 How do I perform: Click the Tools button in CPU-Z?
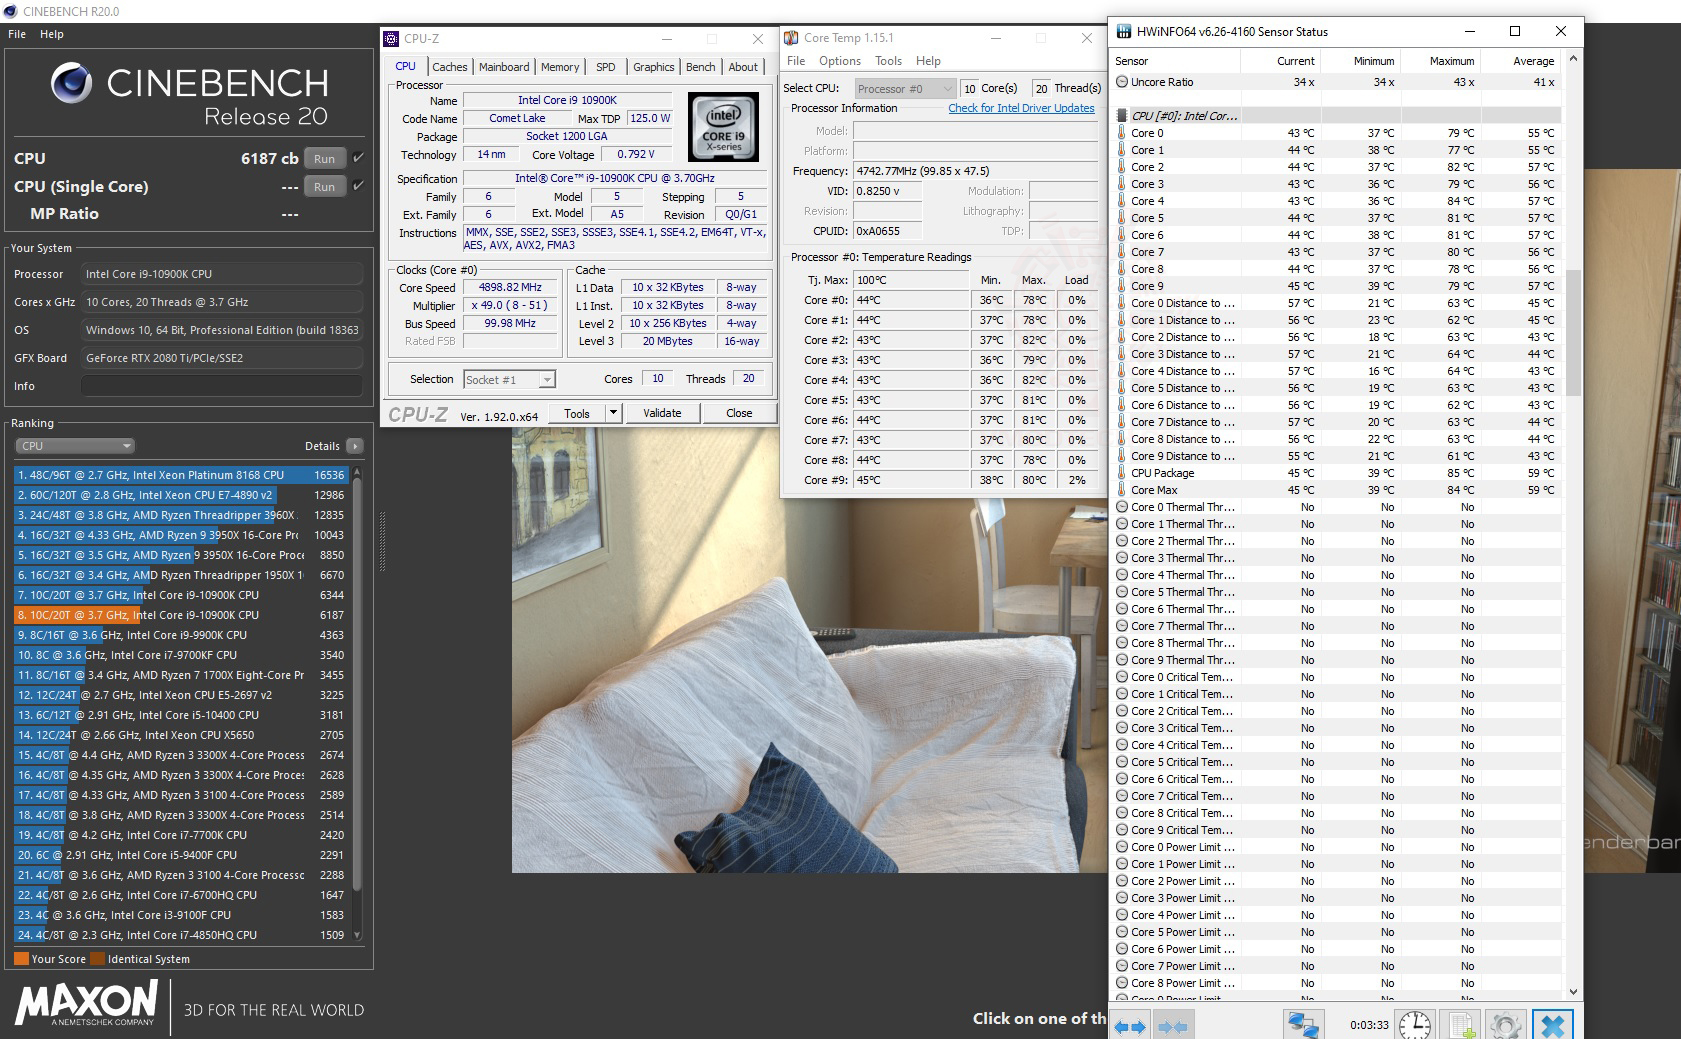click(x=577, y=413)
